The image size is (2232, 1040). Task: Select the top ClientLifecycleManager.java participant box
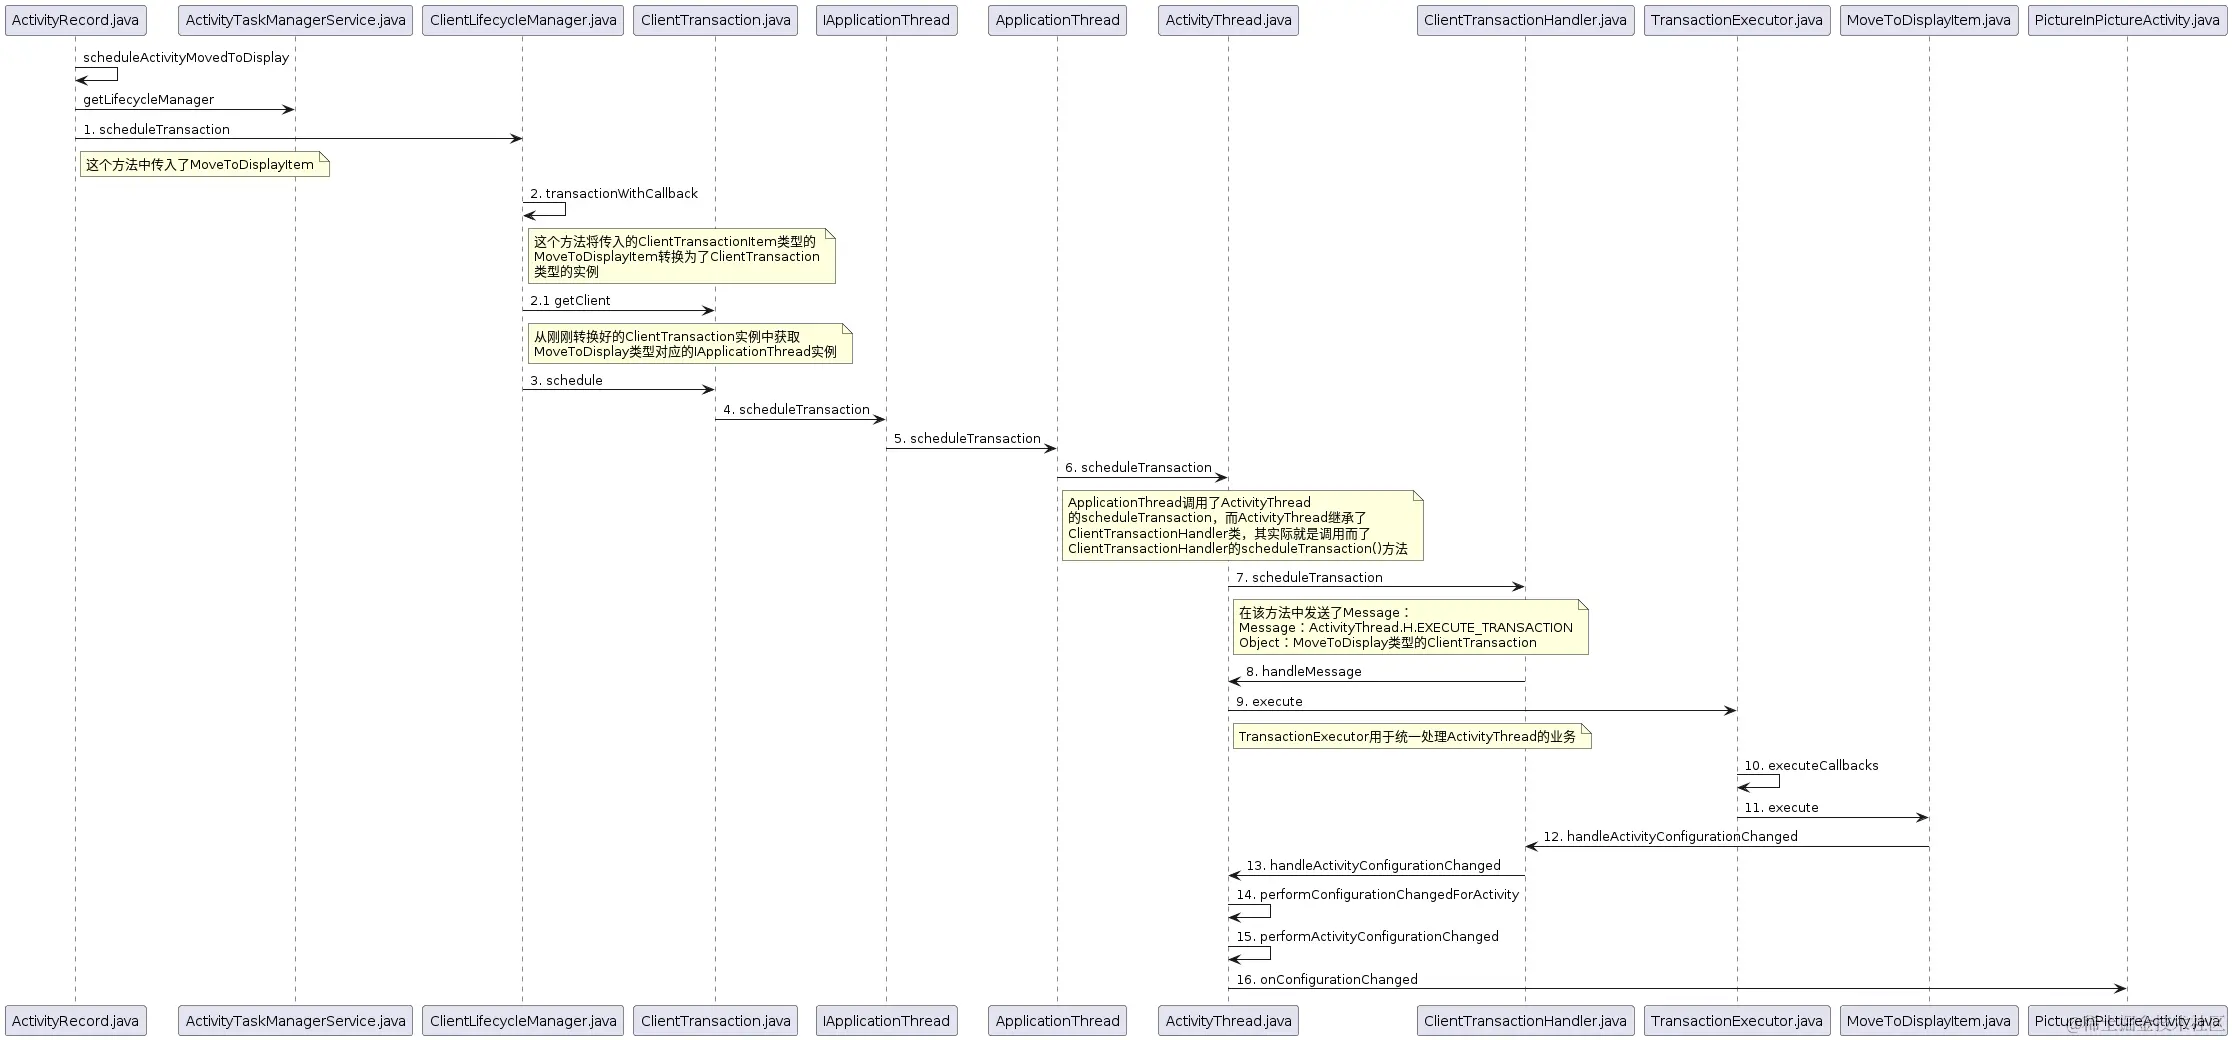(x=523, y=20)
